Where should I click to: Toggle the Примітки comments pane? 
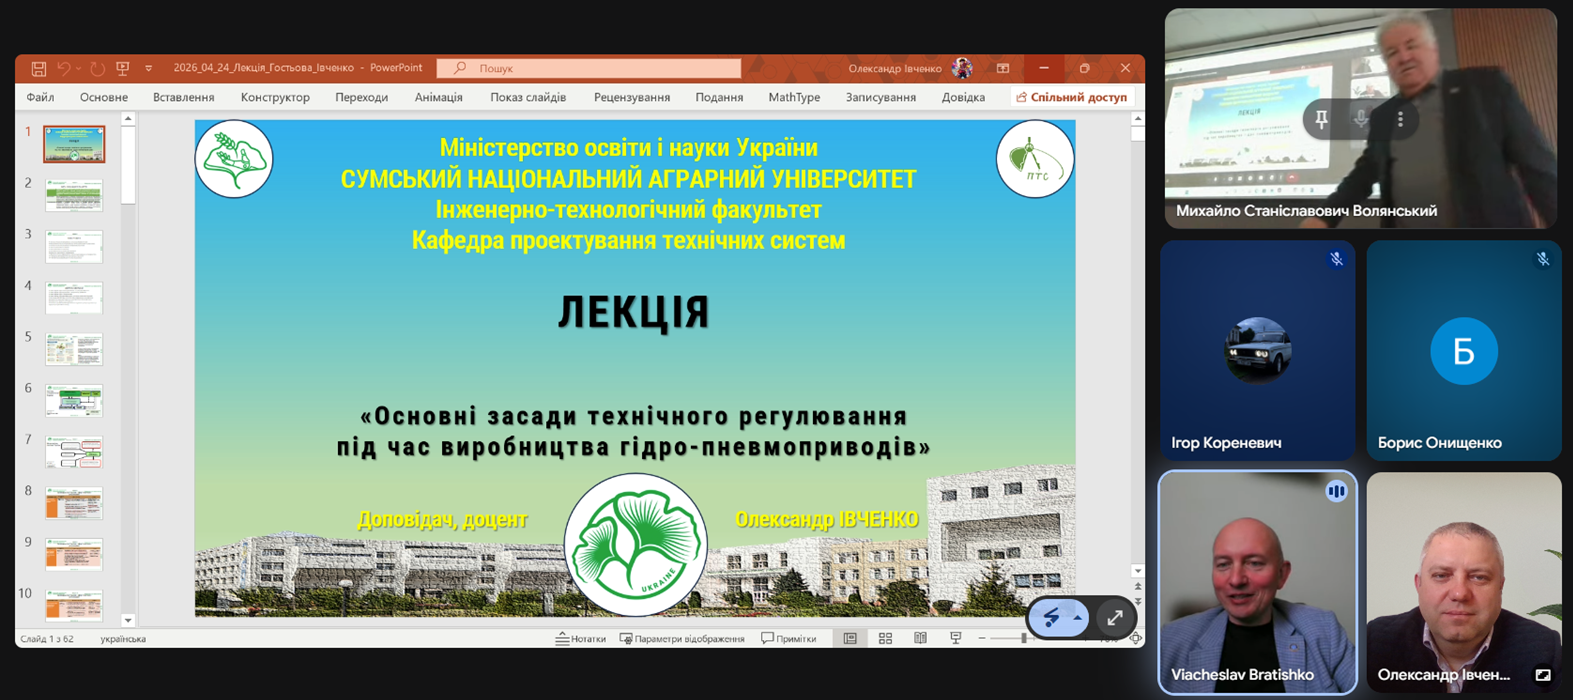pos(789,639)
